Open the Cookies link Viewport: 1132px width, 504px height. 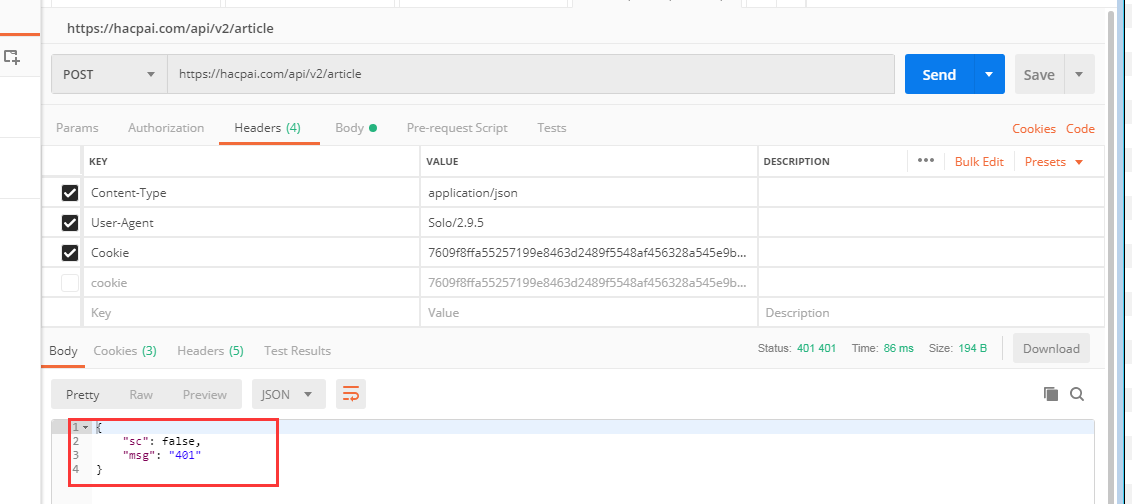(x=1034, y=129)
